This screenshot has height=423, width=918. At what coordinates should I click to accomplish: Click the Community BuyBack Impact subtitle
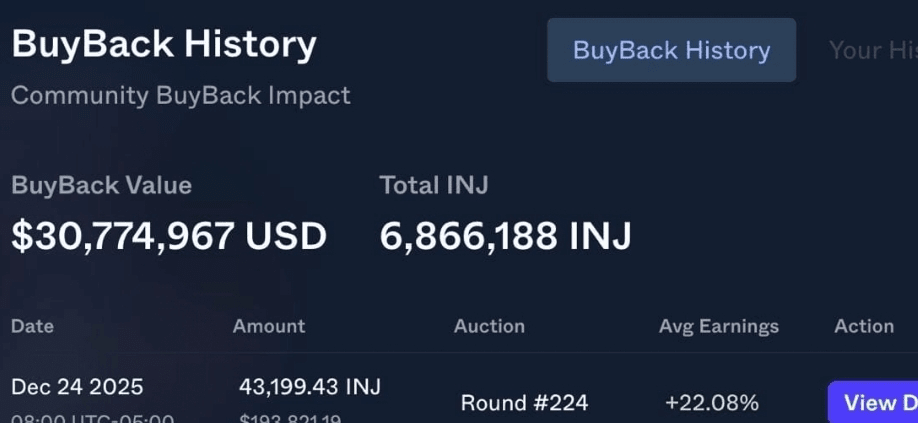pyautogui.click(x=181, y=96)
